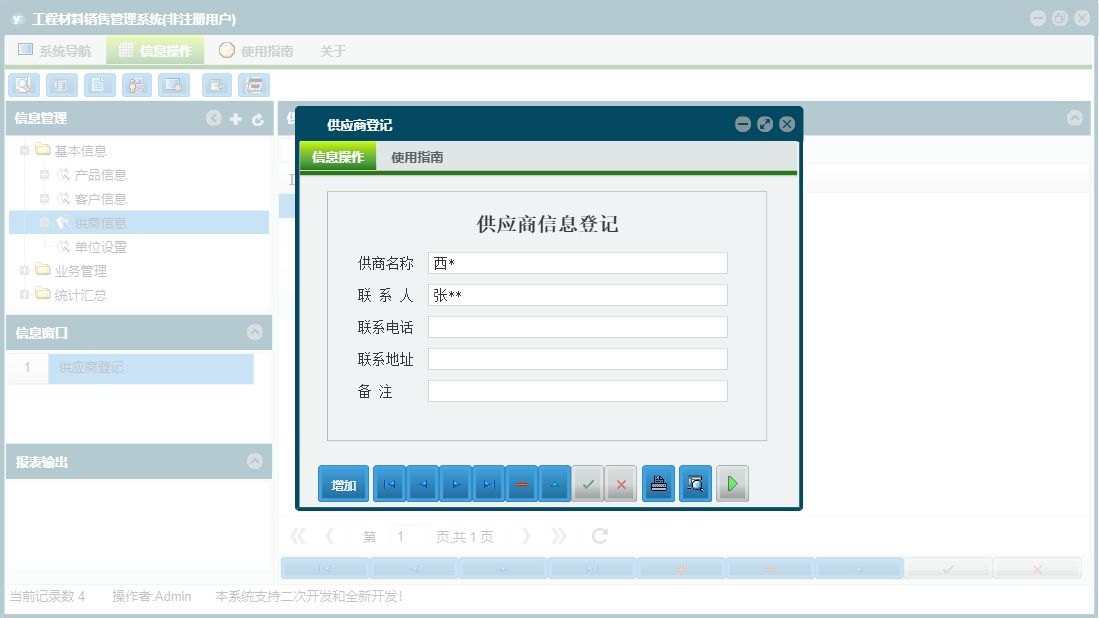
Task: Open the main 使用指南 tab
Action: 257,50
